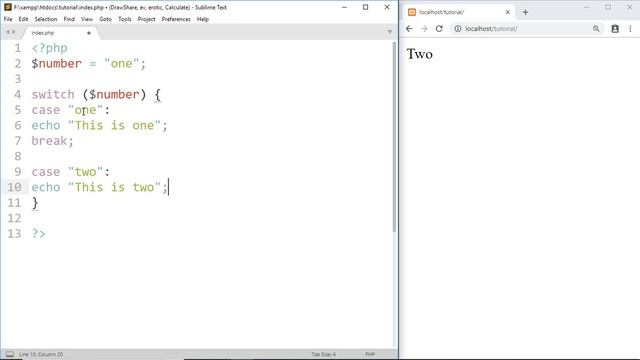Viewport: 640px width, 360px height.
Task: Maximize the Sublime Text window
Action: tap(366, 7)
